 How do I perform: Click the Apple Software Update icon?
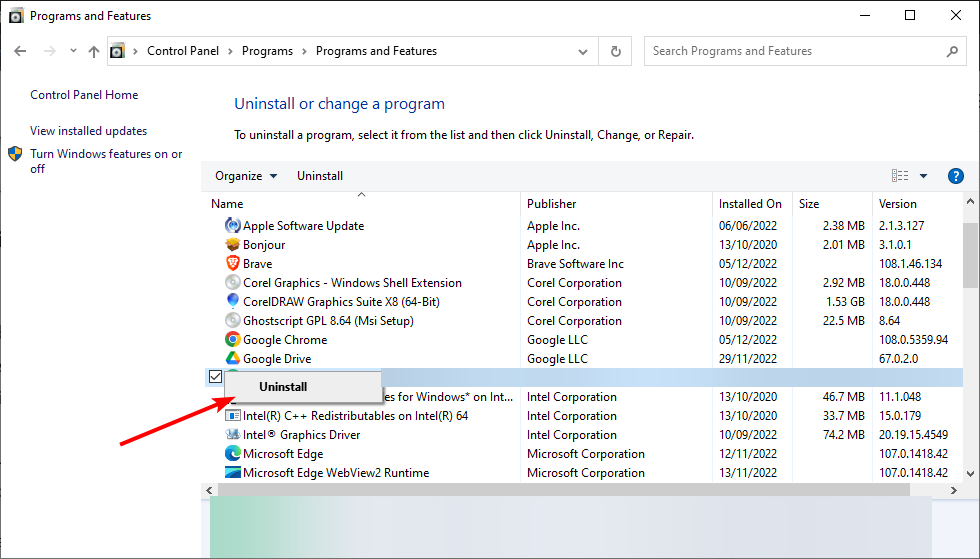[x=232, y=225]
